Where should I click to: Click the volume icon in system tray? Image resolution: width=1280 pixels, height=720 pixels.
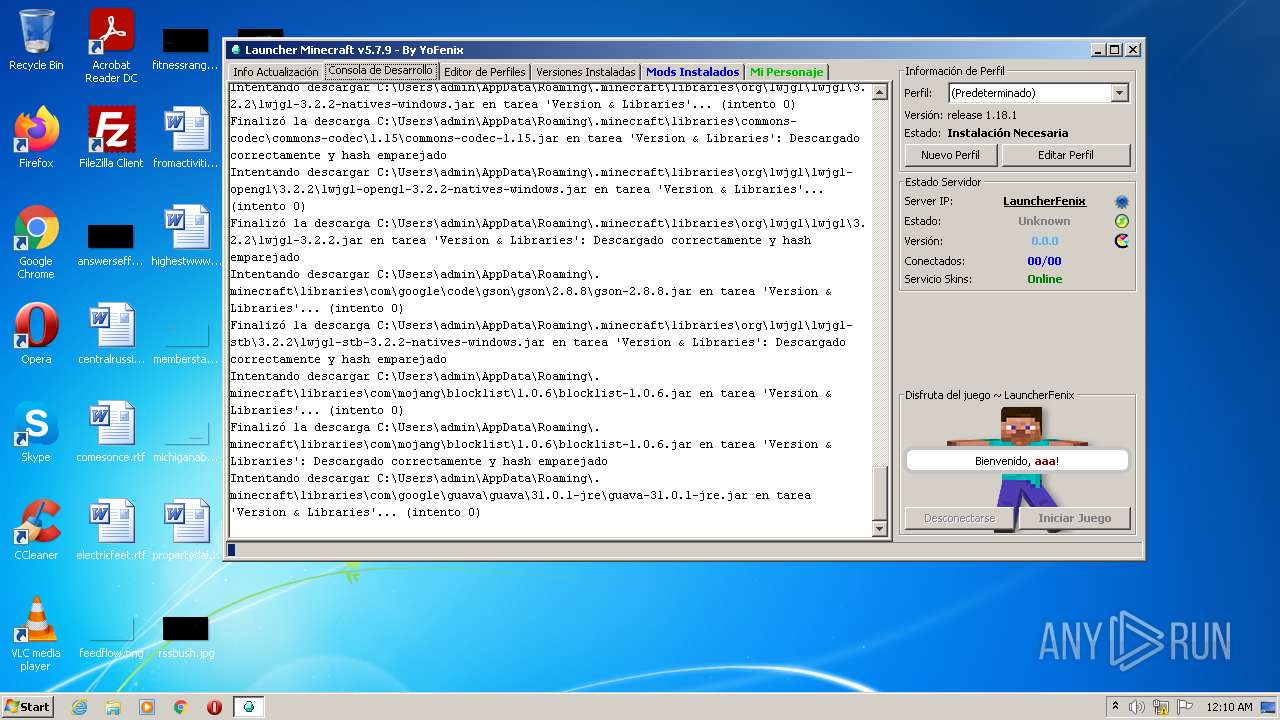pyautogui.click(x=1137, y=707)
